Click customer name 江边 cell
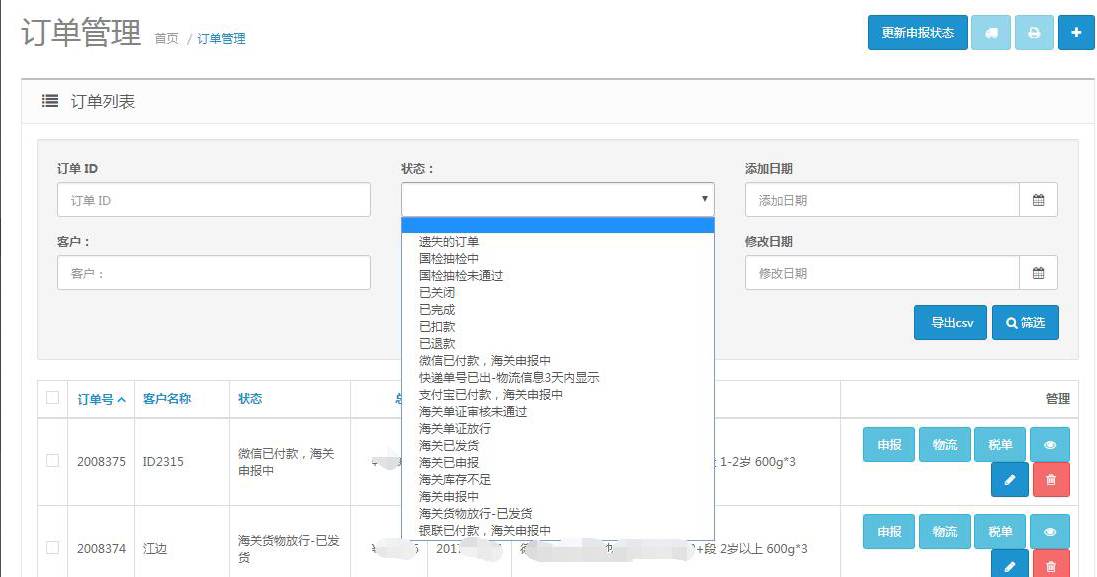Screen dimensions: 1097x577 pos(155,548)
